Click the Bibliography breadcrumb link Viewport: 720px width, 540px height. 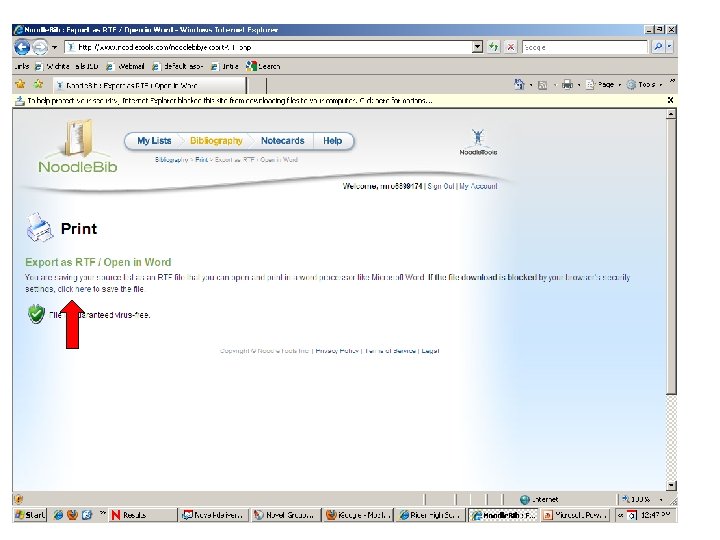(171, 160)
